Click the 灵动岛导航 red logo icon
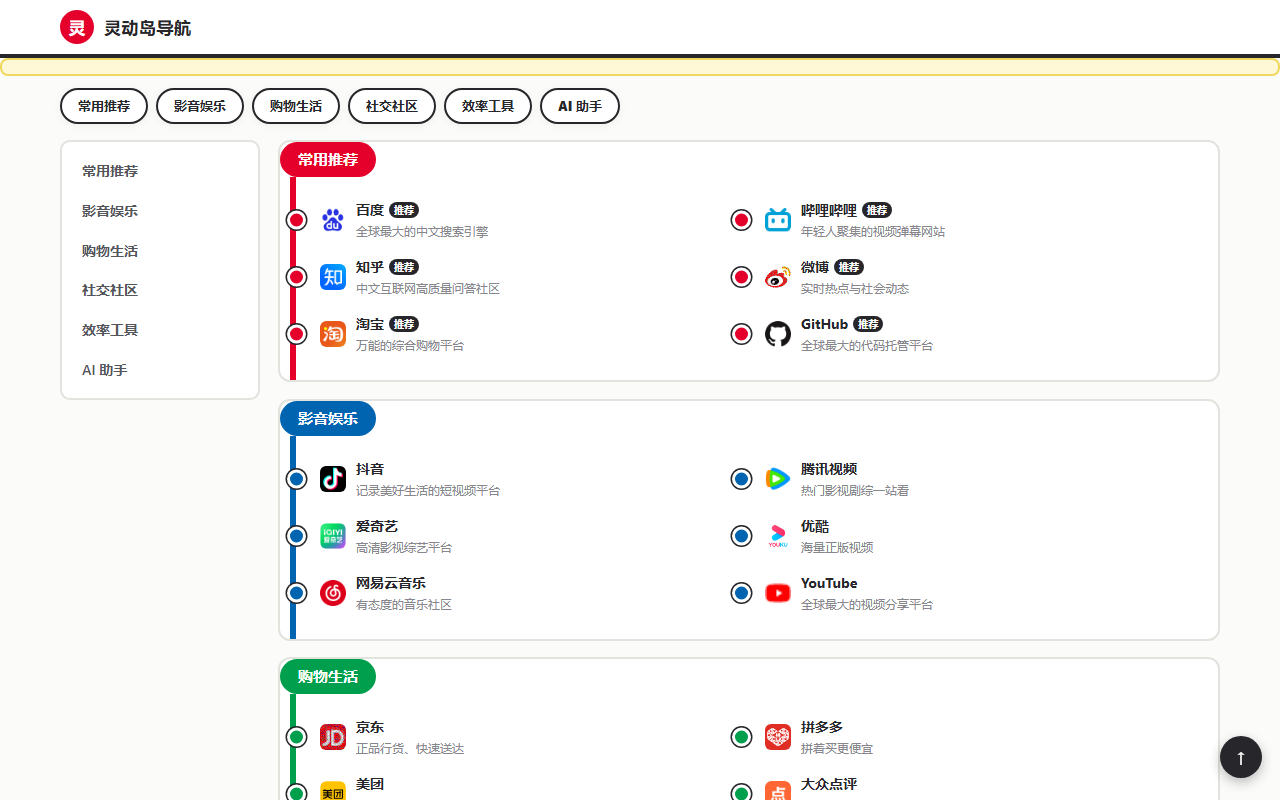 coord(77,27)
